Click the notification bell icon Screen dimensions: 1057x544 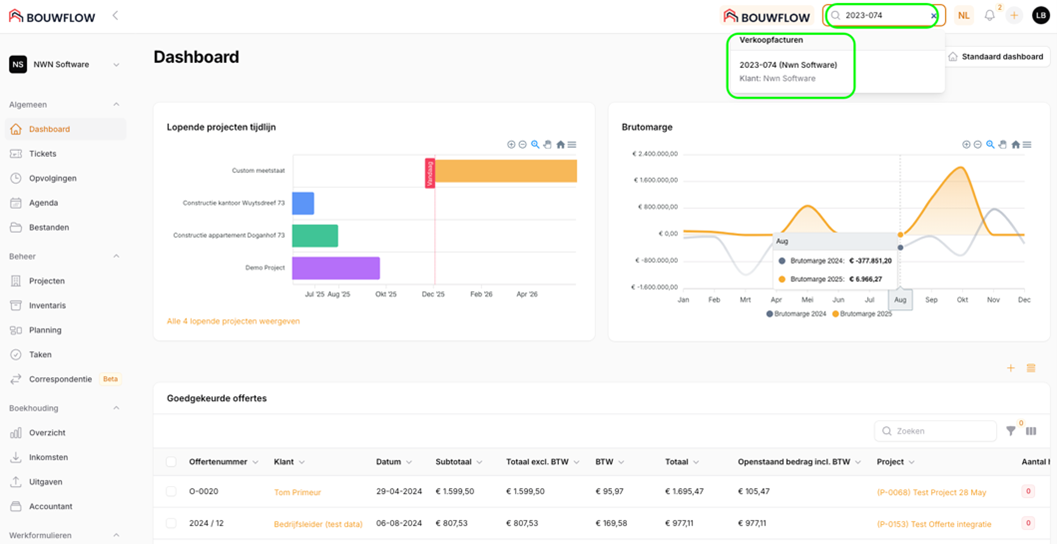(x=990, y=15)
